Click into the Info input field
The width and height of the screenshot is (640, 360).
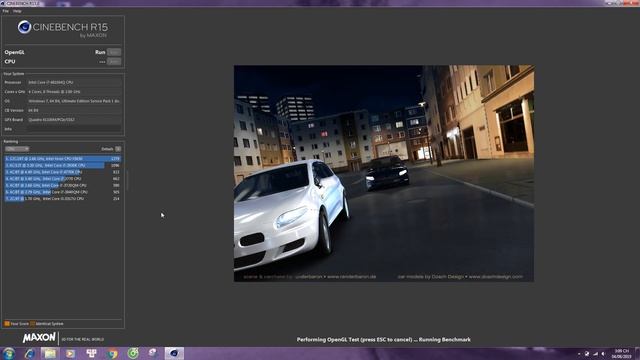tap(74, 129)
